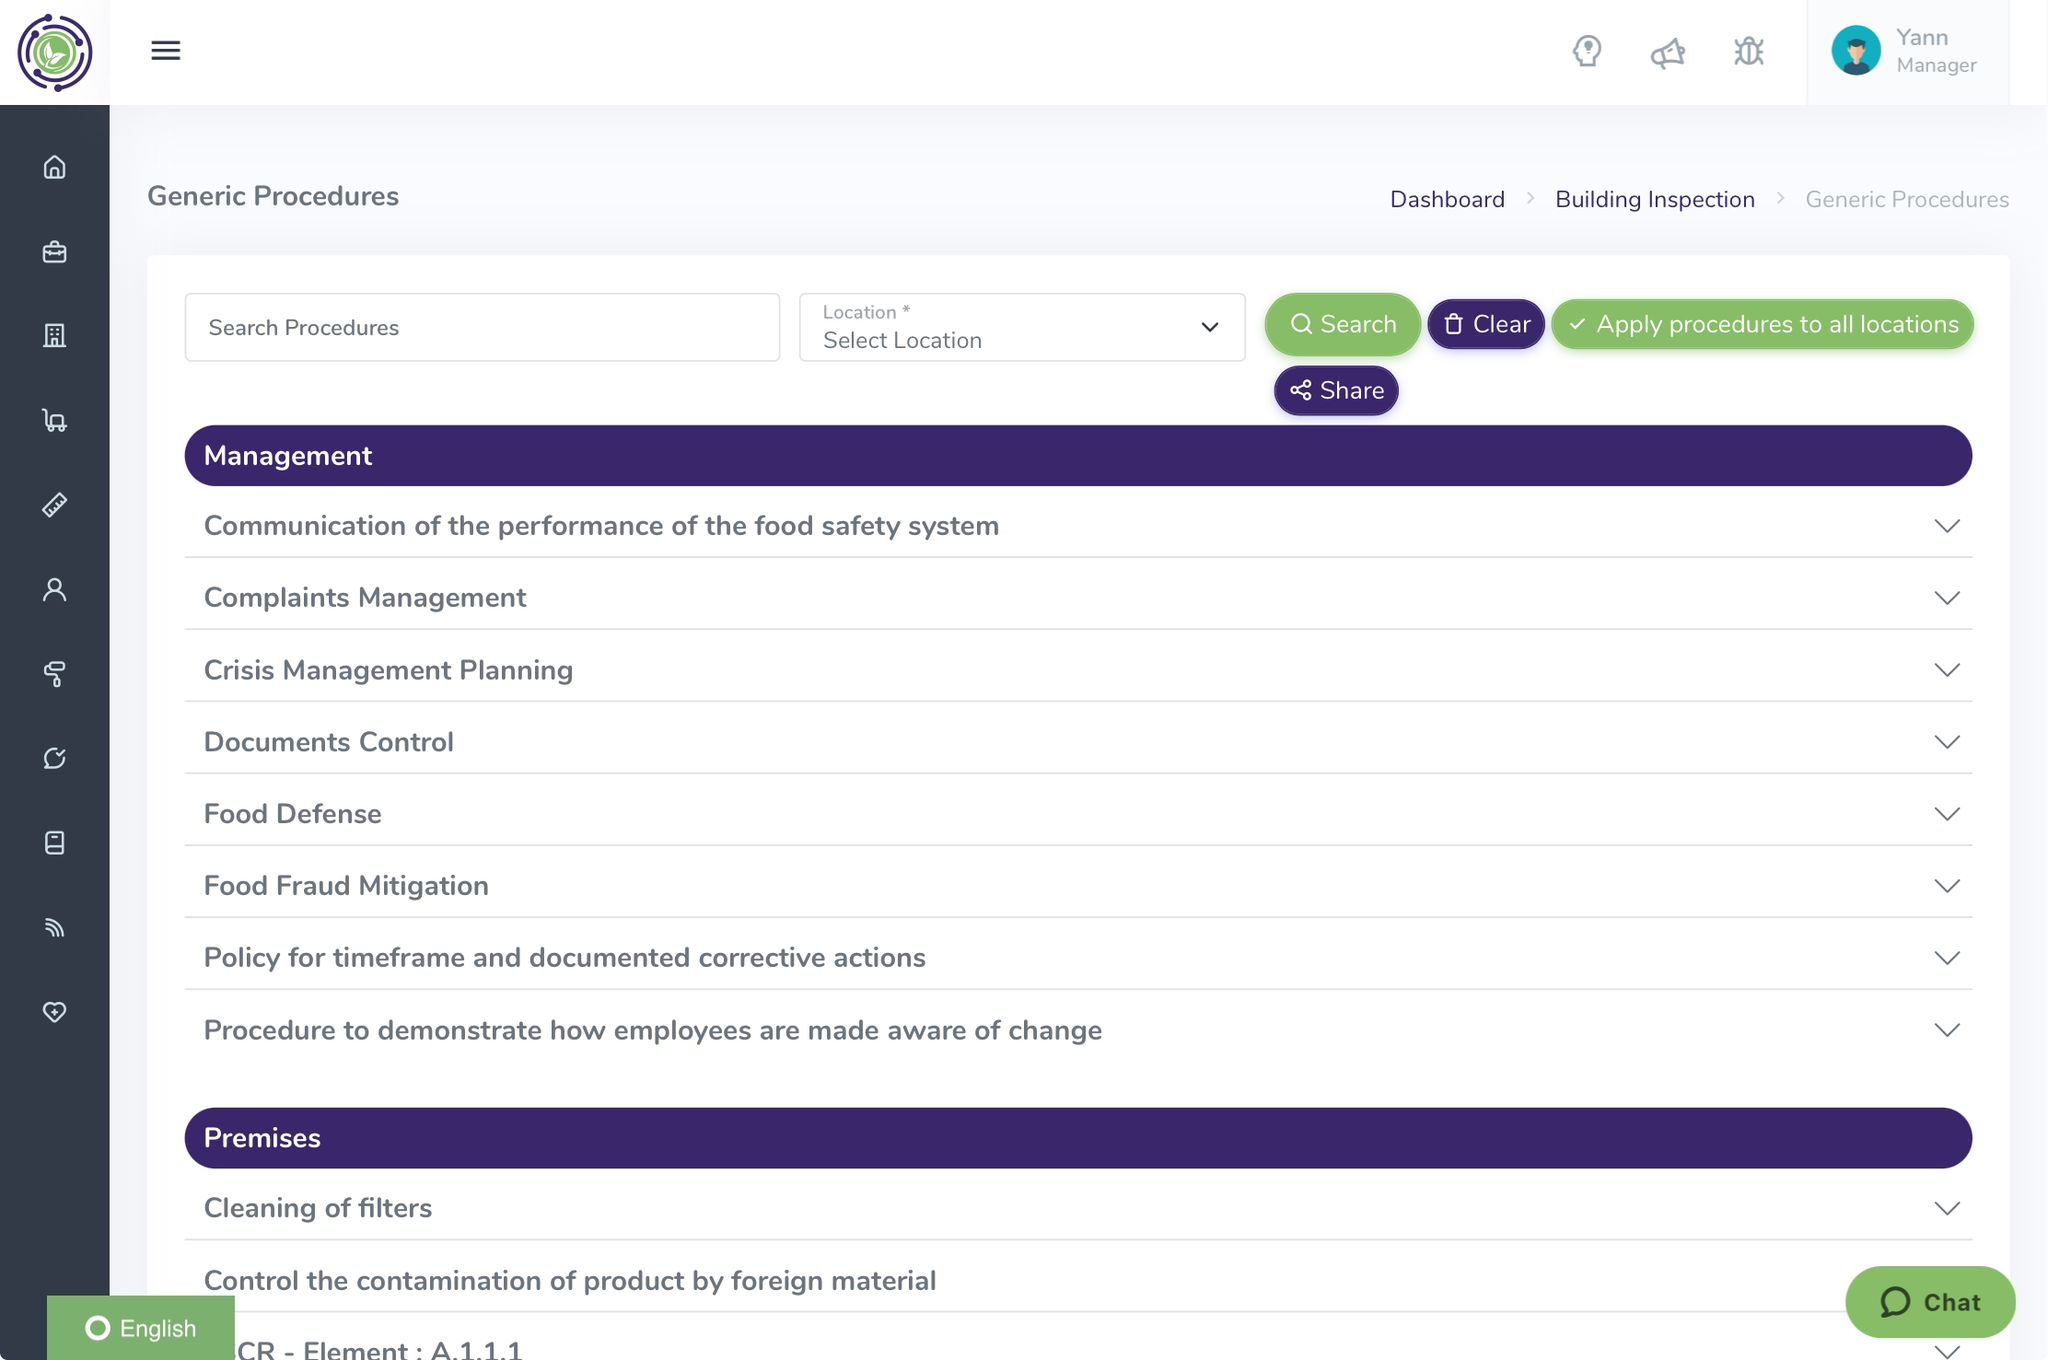2048x1360 pixels.
Task: Open the lightbulb idea icon
Action: [1587, 51]
